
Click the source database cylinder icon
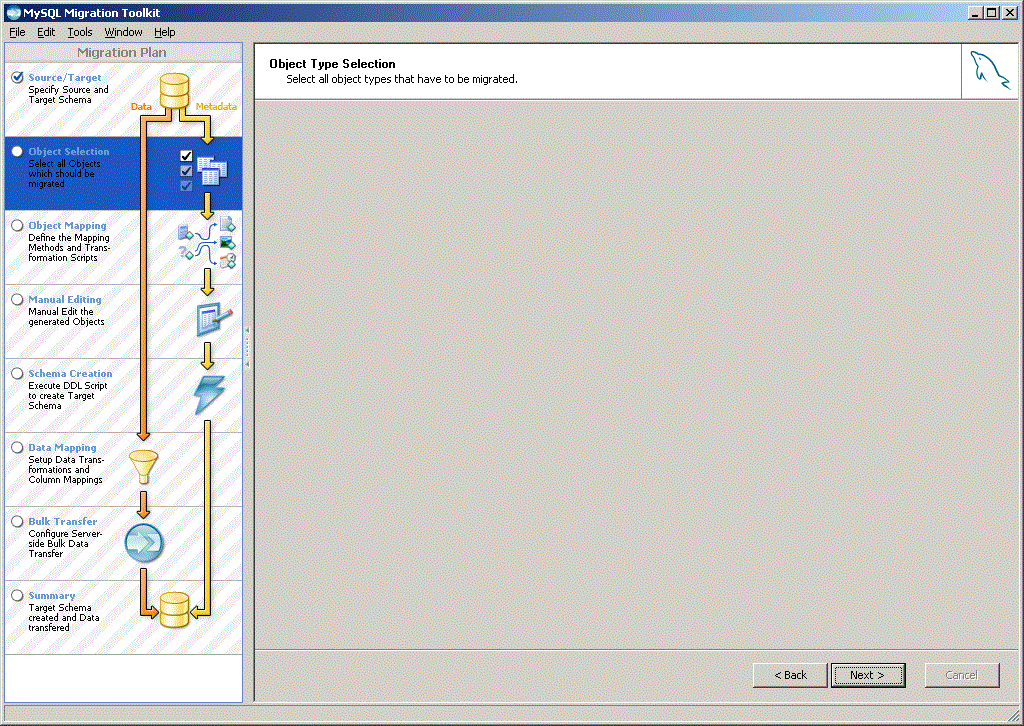(x=175, y=89)
